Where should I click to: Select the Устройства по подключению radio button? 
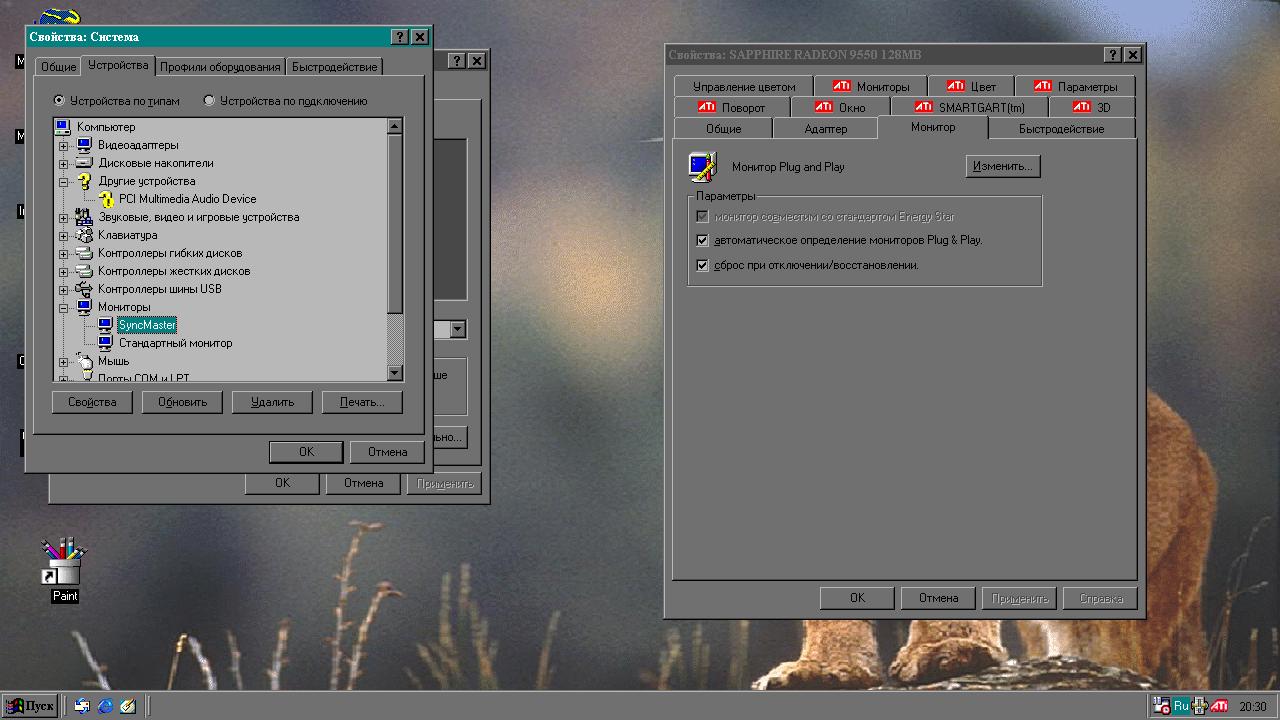[209, 101]
